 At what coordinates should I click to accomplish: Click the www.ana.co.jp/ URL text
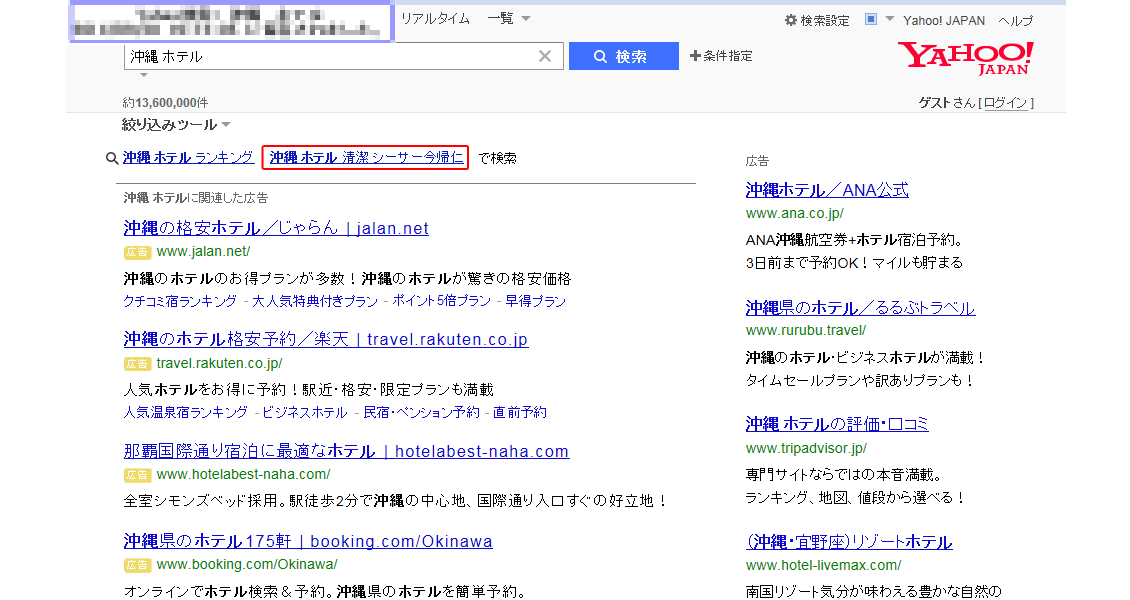pyautogui.click(x=795, y=213)
